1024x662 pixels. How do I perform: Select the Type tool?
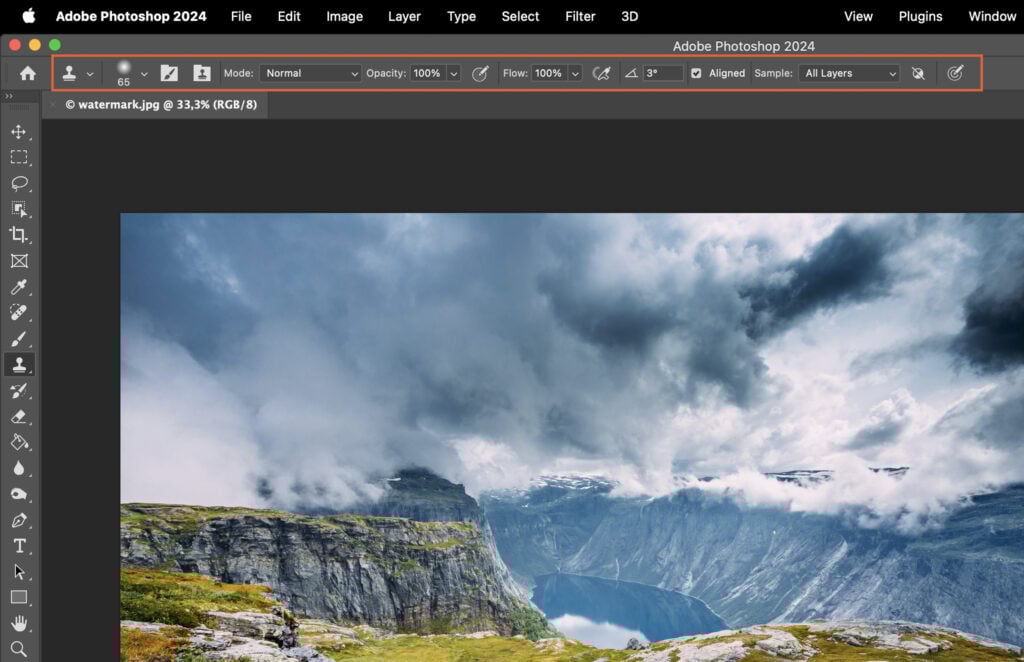tap(20, 547)
